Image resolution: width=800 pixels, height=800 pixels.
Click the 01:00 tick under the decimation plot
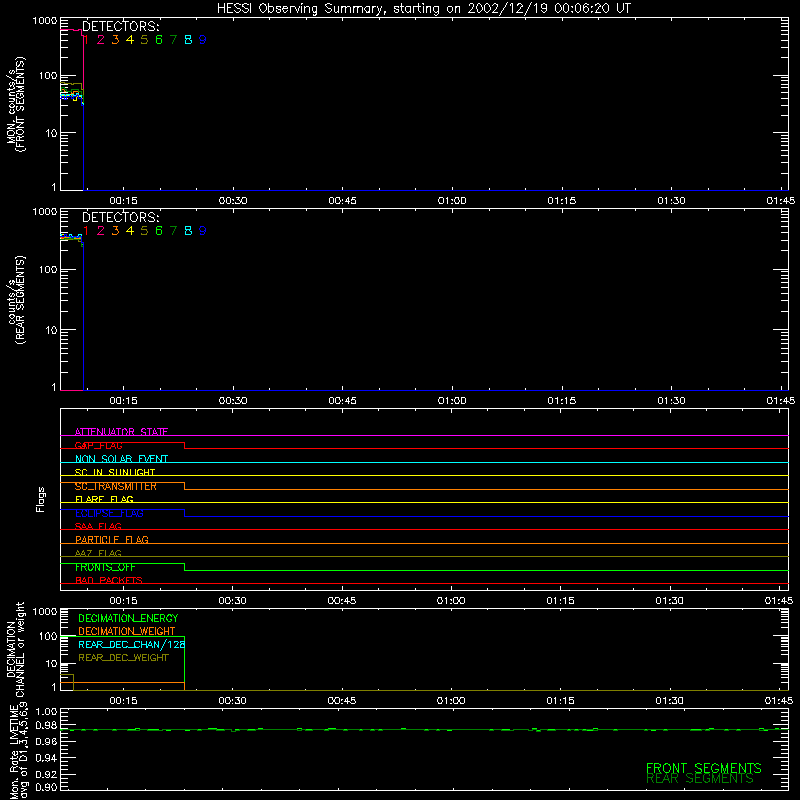[x=451, y=701]
